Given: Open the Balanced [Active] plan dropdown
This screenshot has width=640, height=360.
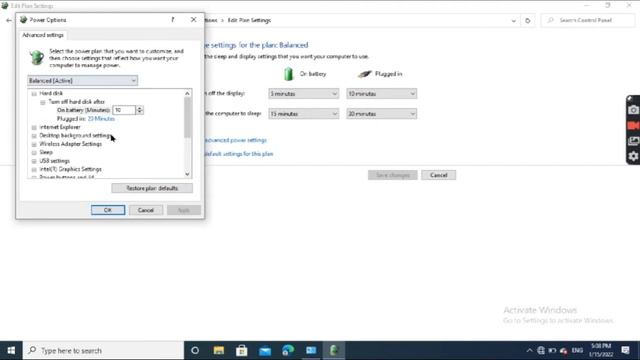Looking at the screenshot, I should pos(82,81).
